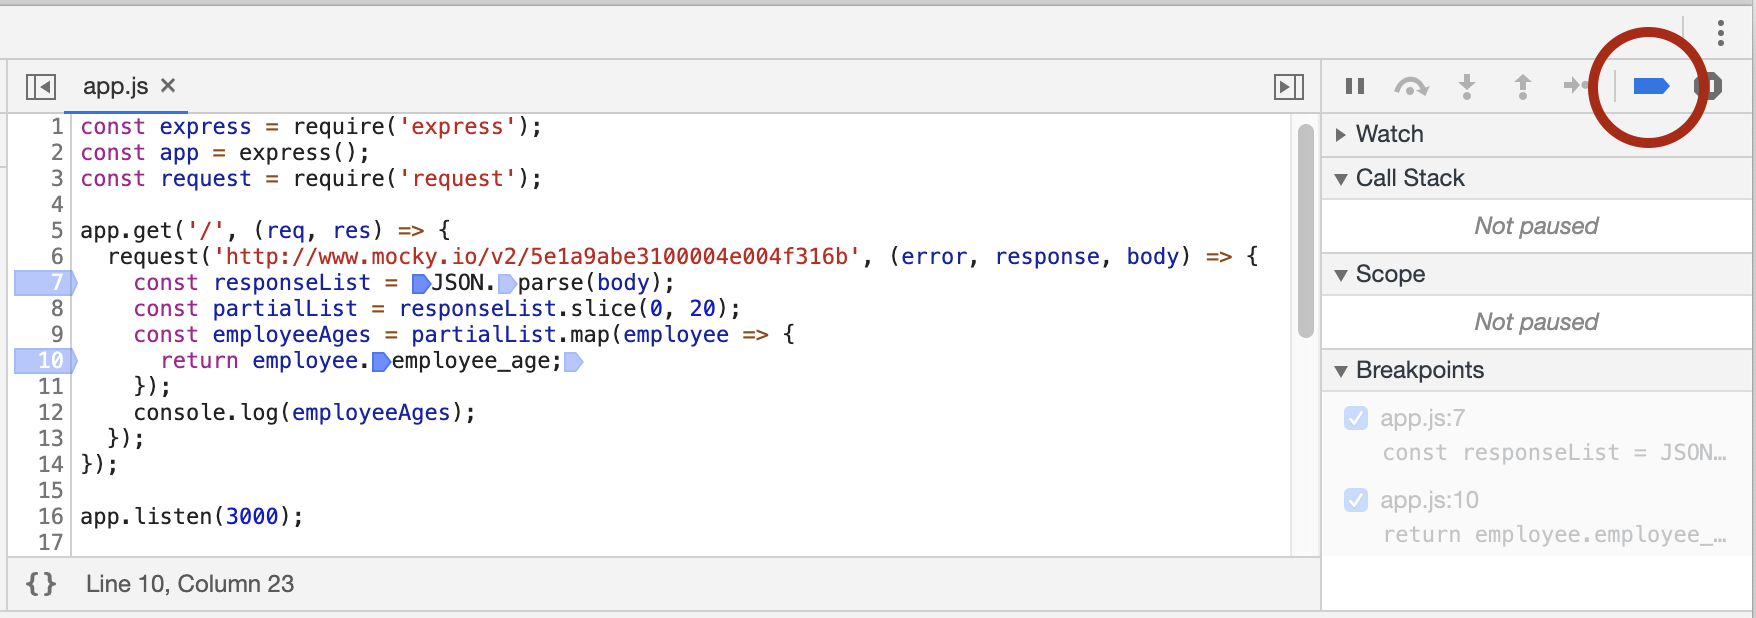Deactivate breakpoints with blue arrow icon
The height and width of the screenshot is (618, 1756).
click(1650, 87)
